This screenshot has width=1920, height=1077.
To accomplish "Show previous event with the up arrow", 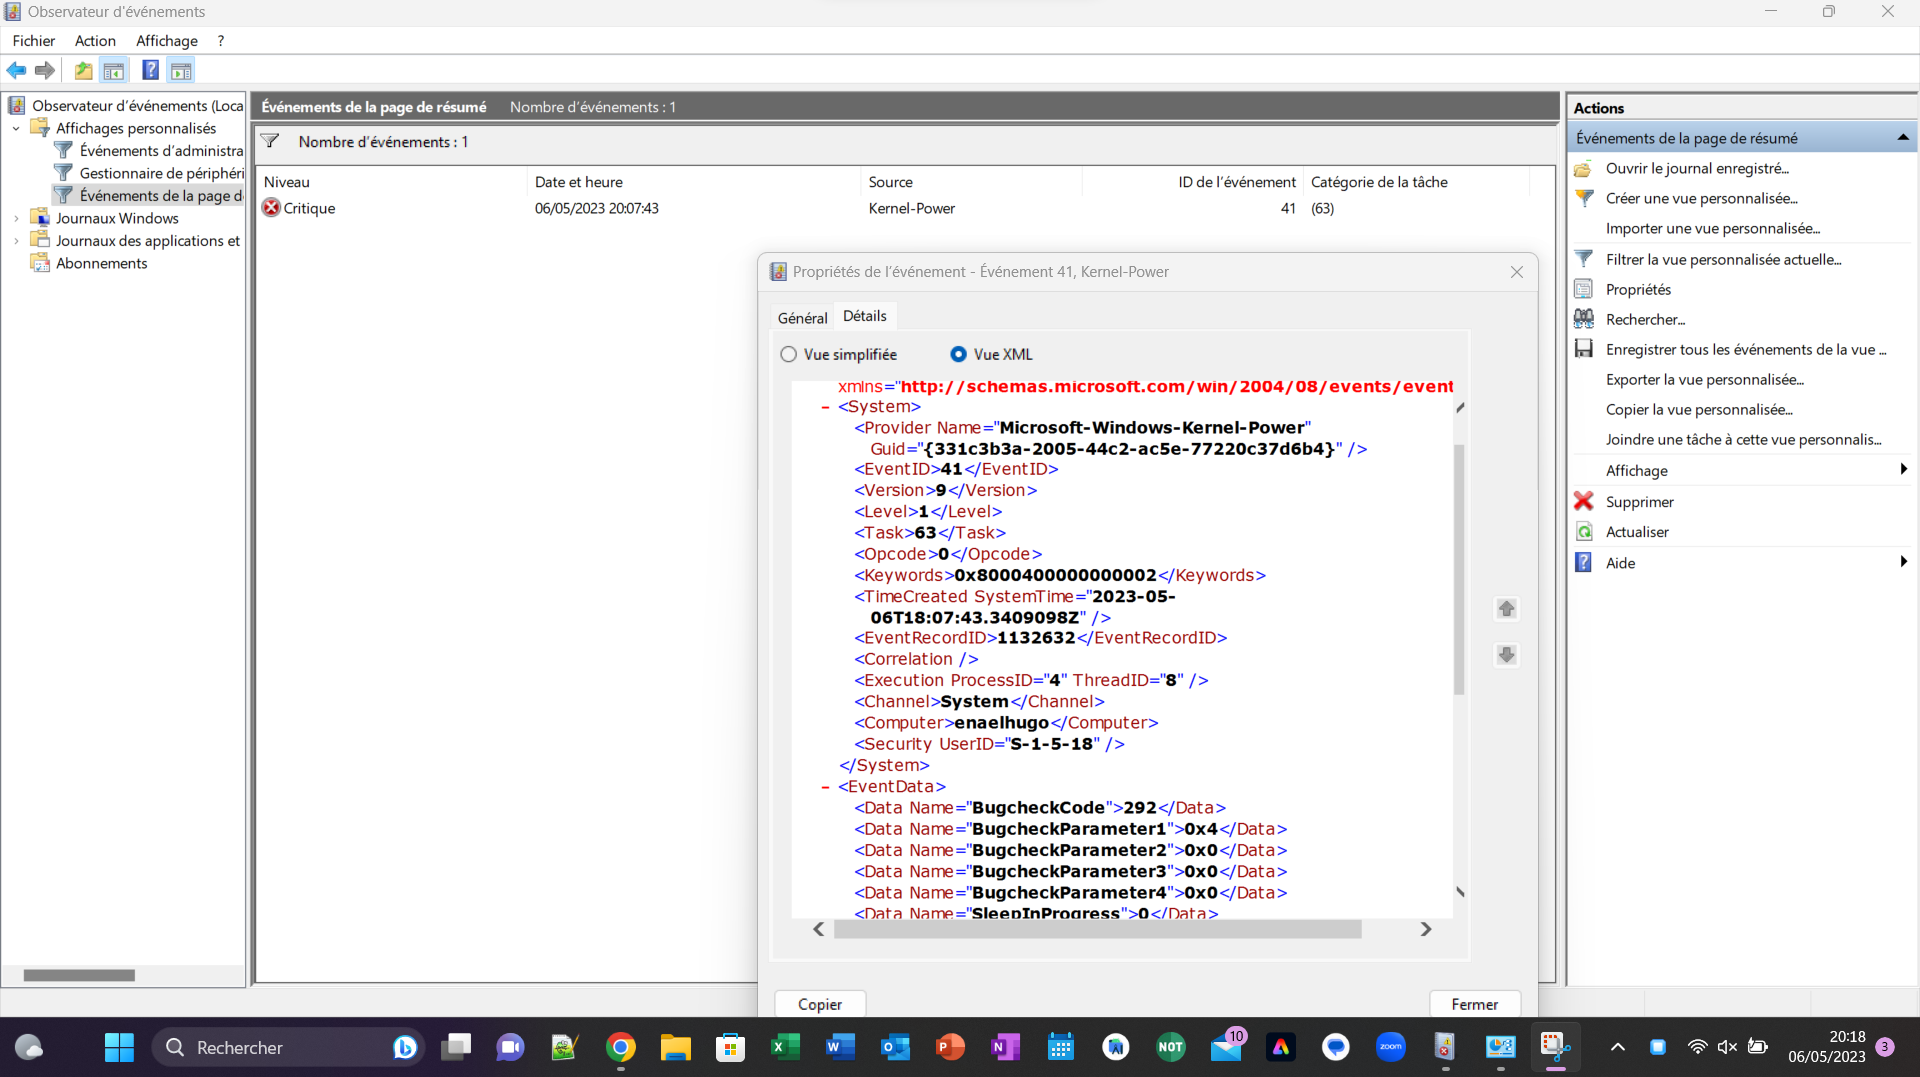I will (x=1506, y=608).
